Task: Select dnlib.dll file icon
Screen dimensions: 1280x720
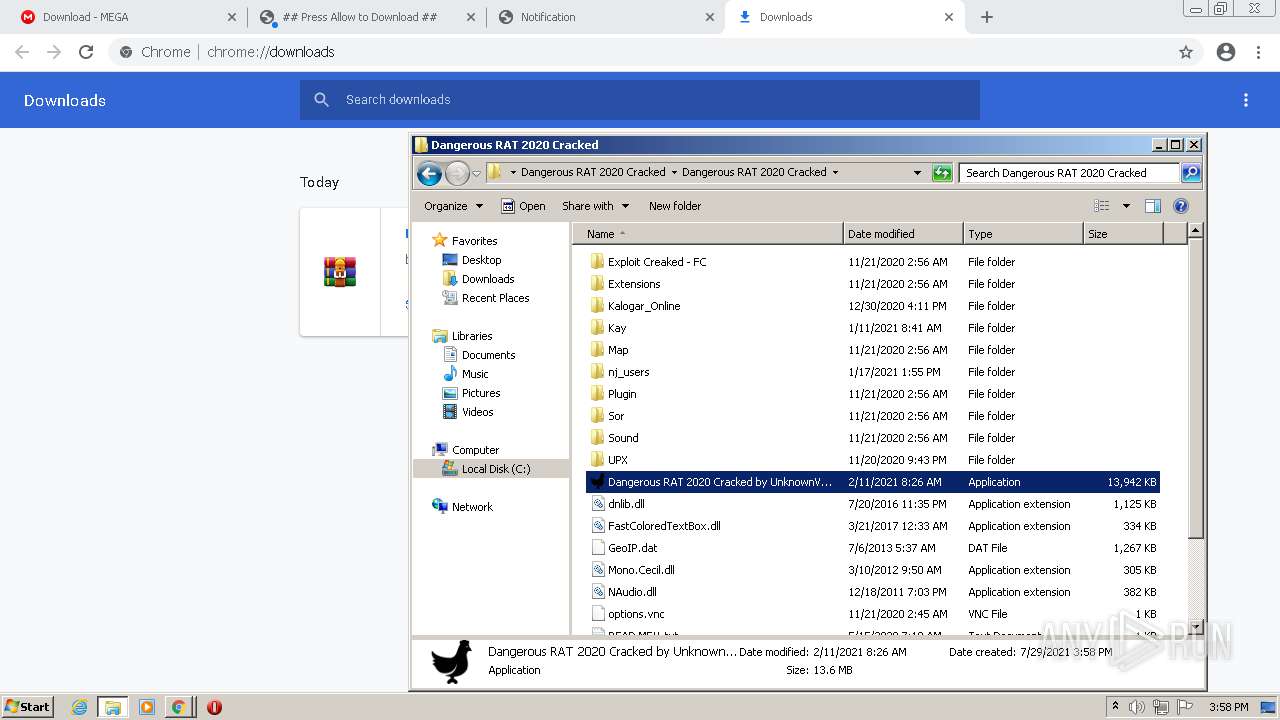Action: point(598,504)
